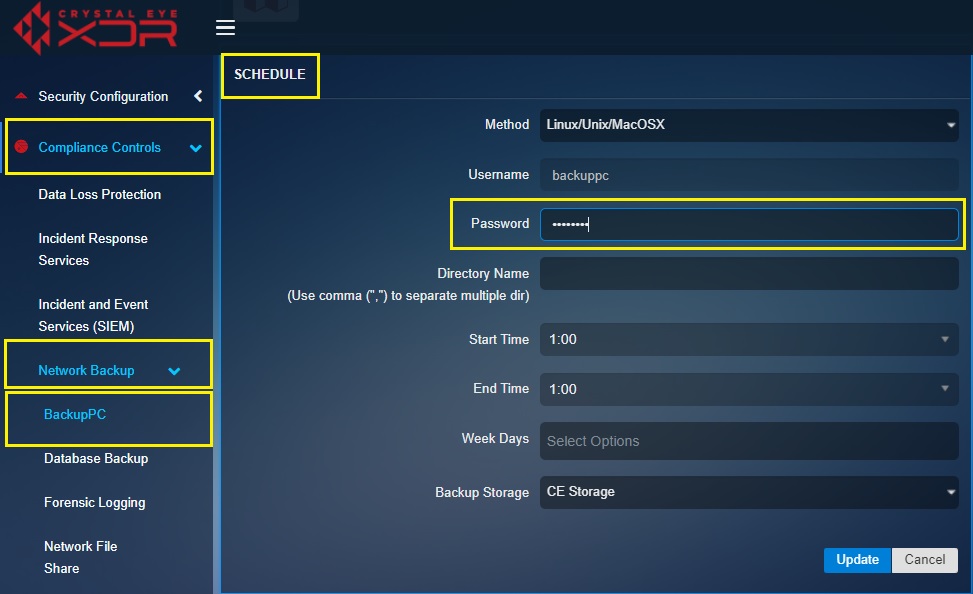Open the Backup Storage dropdown
The width and height of the screenshot is (973, 594).
(749, 492)
